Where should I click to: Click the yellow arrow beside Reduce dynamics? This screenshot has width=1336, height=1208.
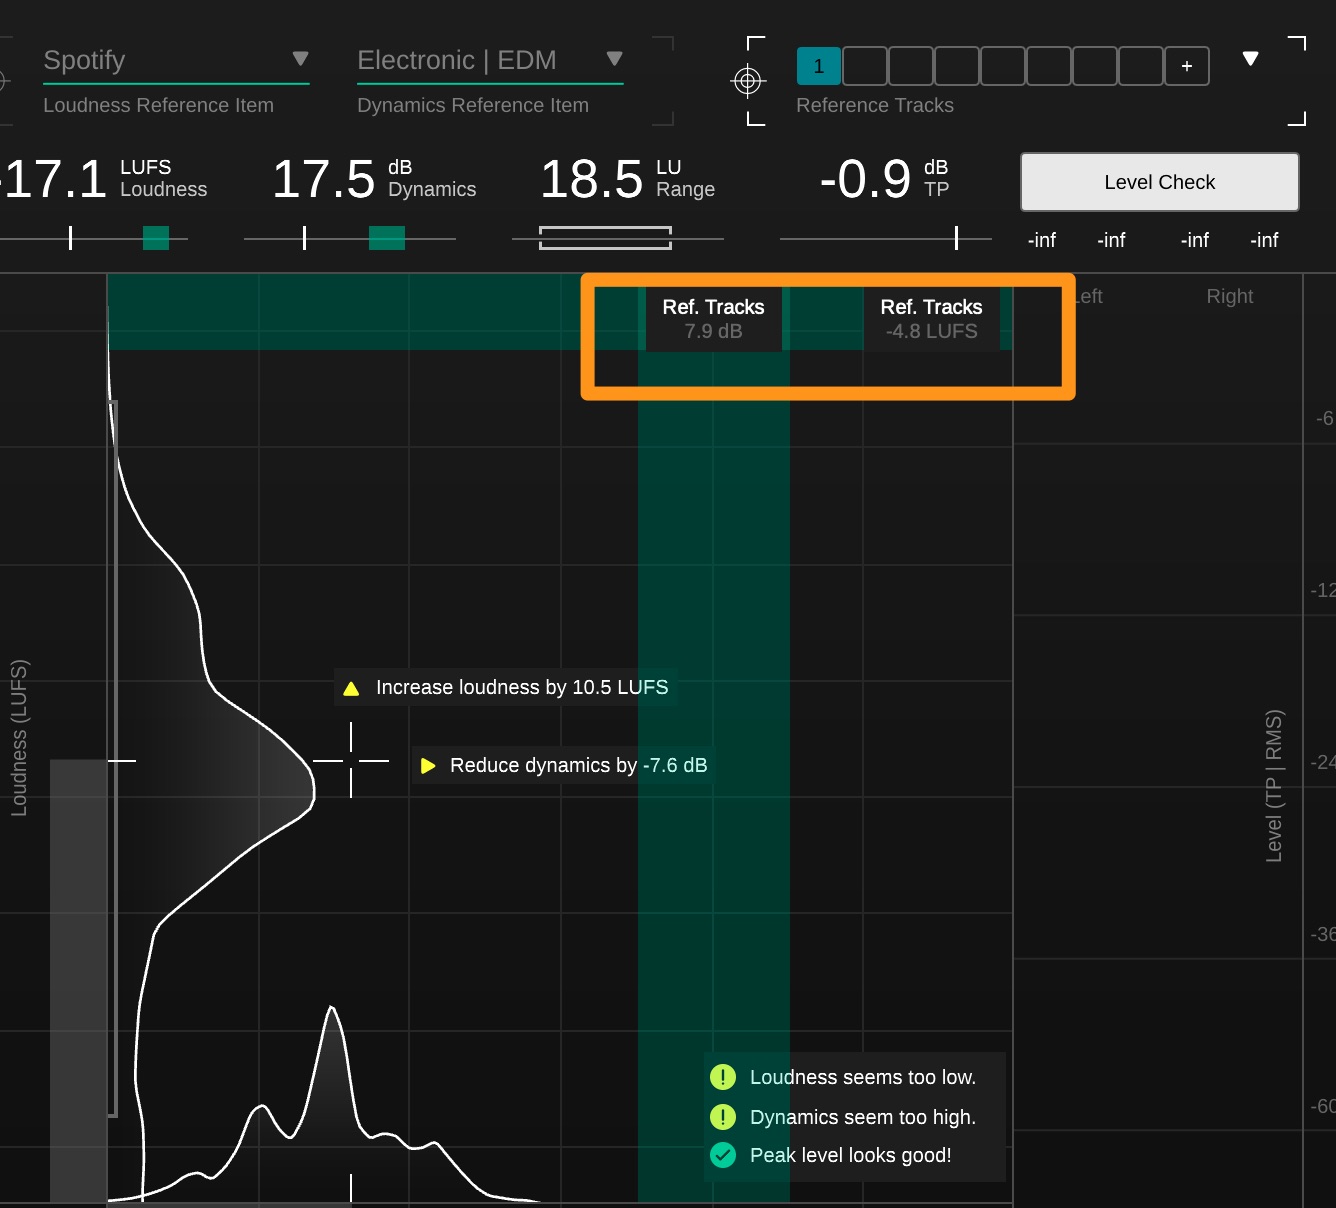[x=428, y=766]
